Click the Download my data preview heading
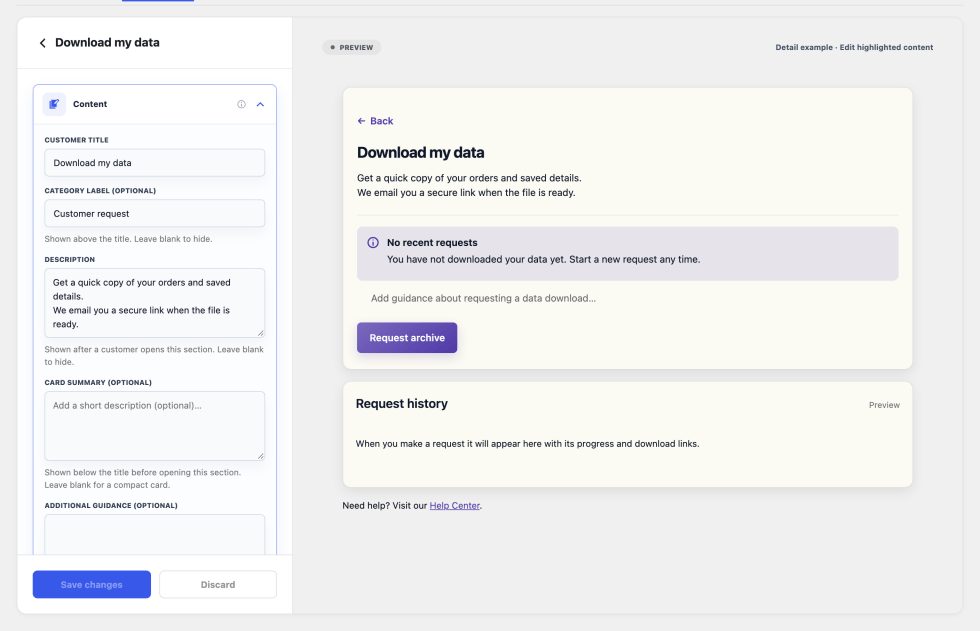 421,153
